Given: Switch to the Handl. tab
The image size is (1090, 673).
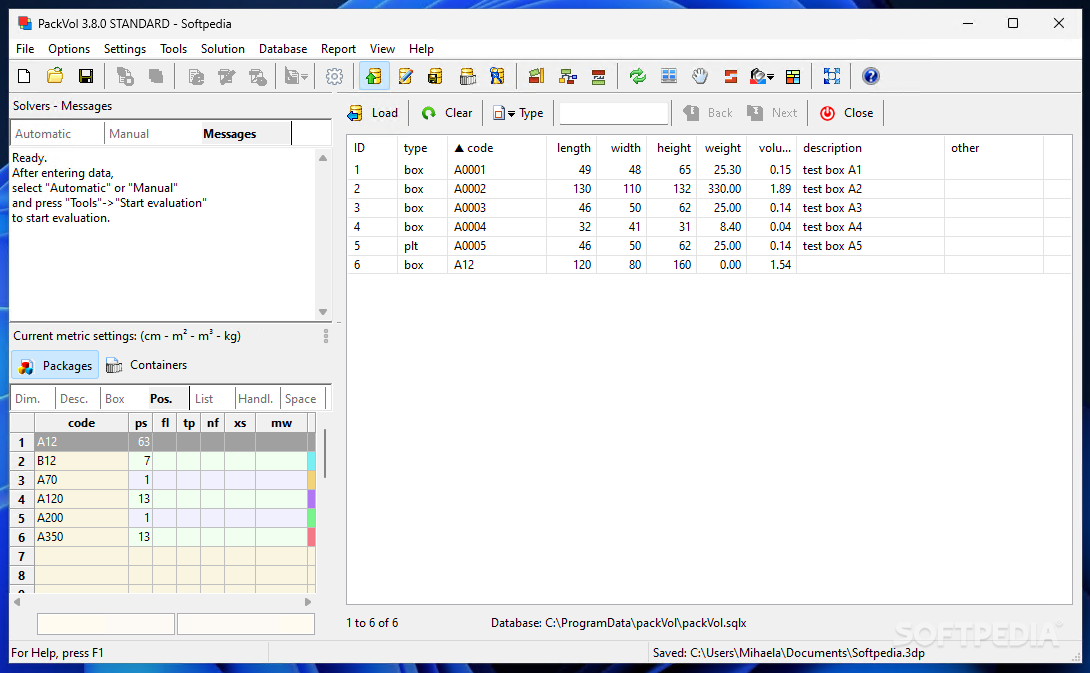Looking at the screenshot, I should (x=255, y=398).
